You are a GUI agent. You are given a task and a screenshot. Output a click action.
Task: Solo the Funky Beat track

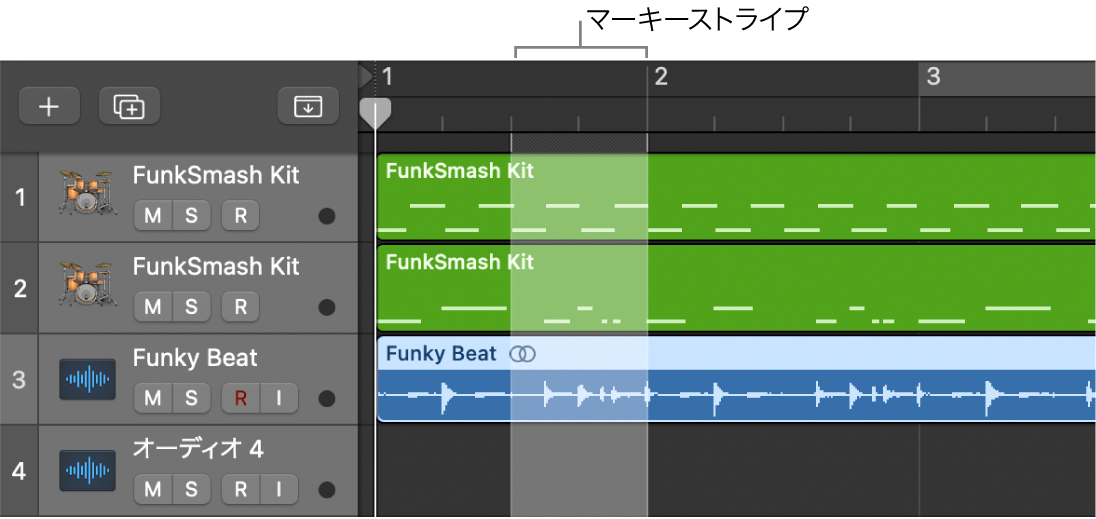click(191, 398)
